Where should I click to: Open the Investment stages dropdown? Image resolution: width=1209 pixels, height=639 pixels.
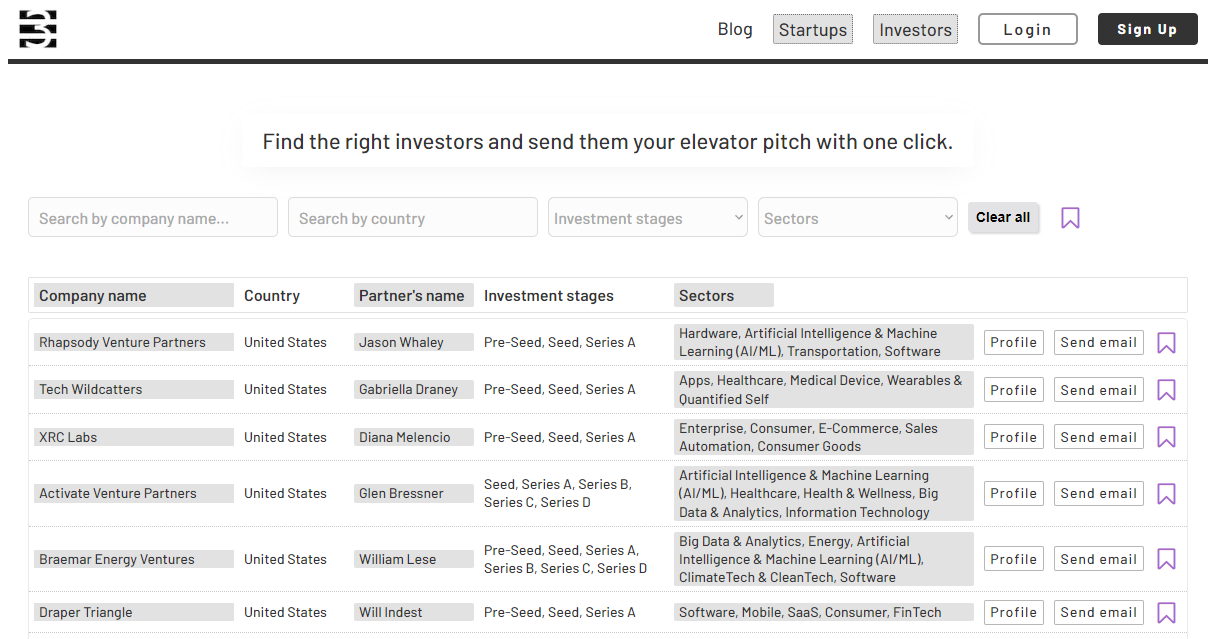[x=647, y=217]
